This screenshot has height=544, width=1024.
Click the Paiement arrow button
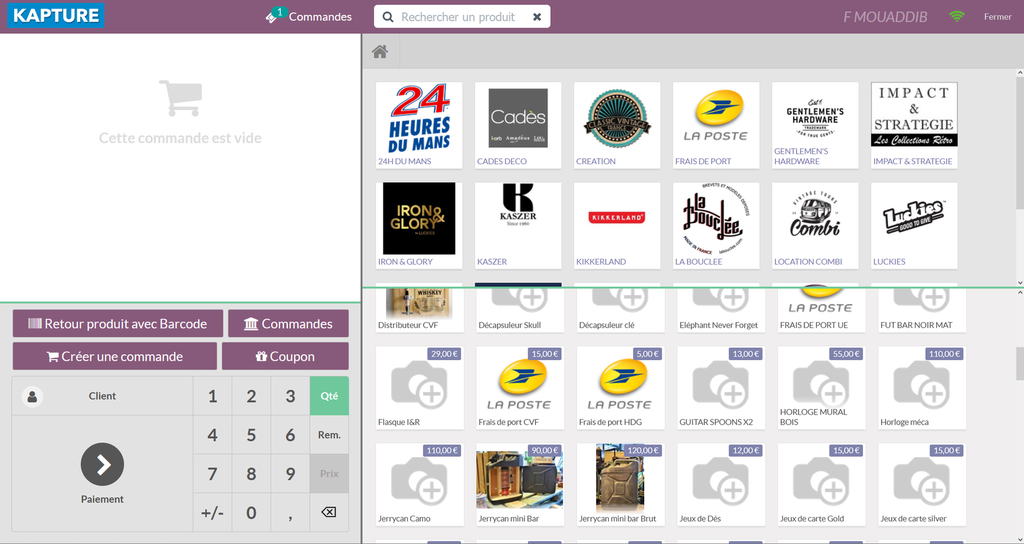[103, 464]
